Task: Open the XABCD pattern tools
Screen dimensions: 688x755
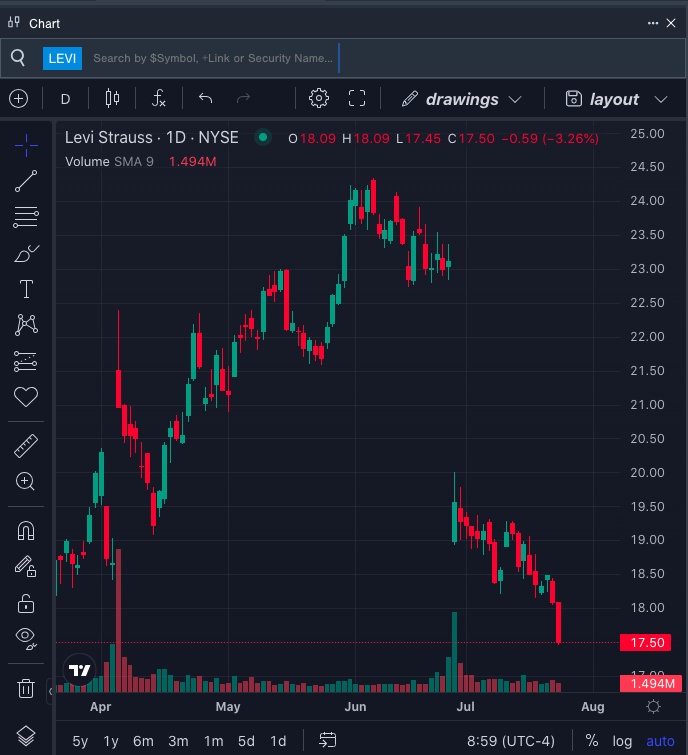Action: click(26, 325)
